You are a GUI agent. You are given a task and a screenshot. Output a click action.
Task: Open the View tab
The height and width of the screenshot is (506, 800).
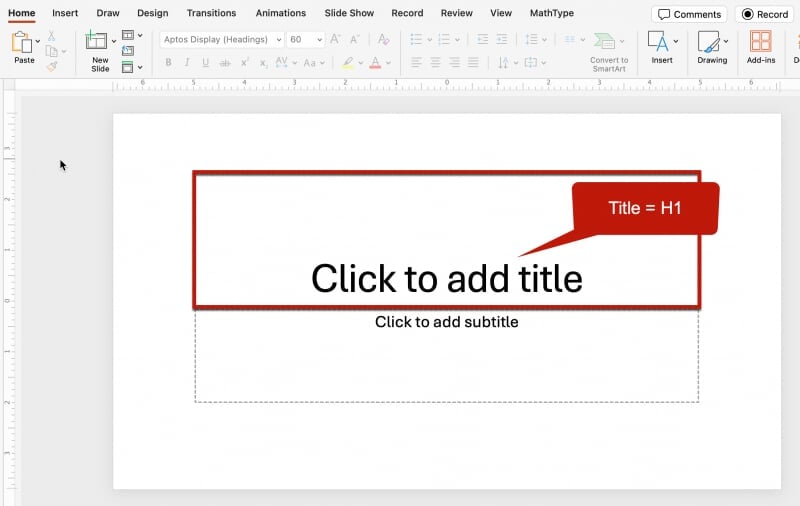pyautogui.click(x=501, y=13)
